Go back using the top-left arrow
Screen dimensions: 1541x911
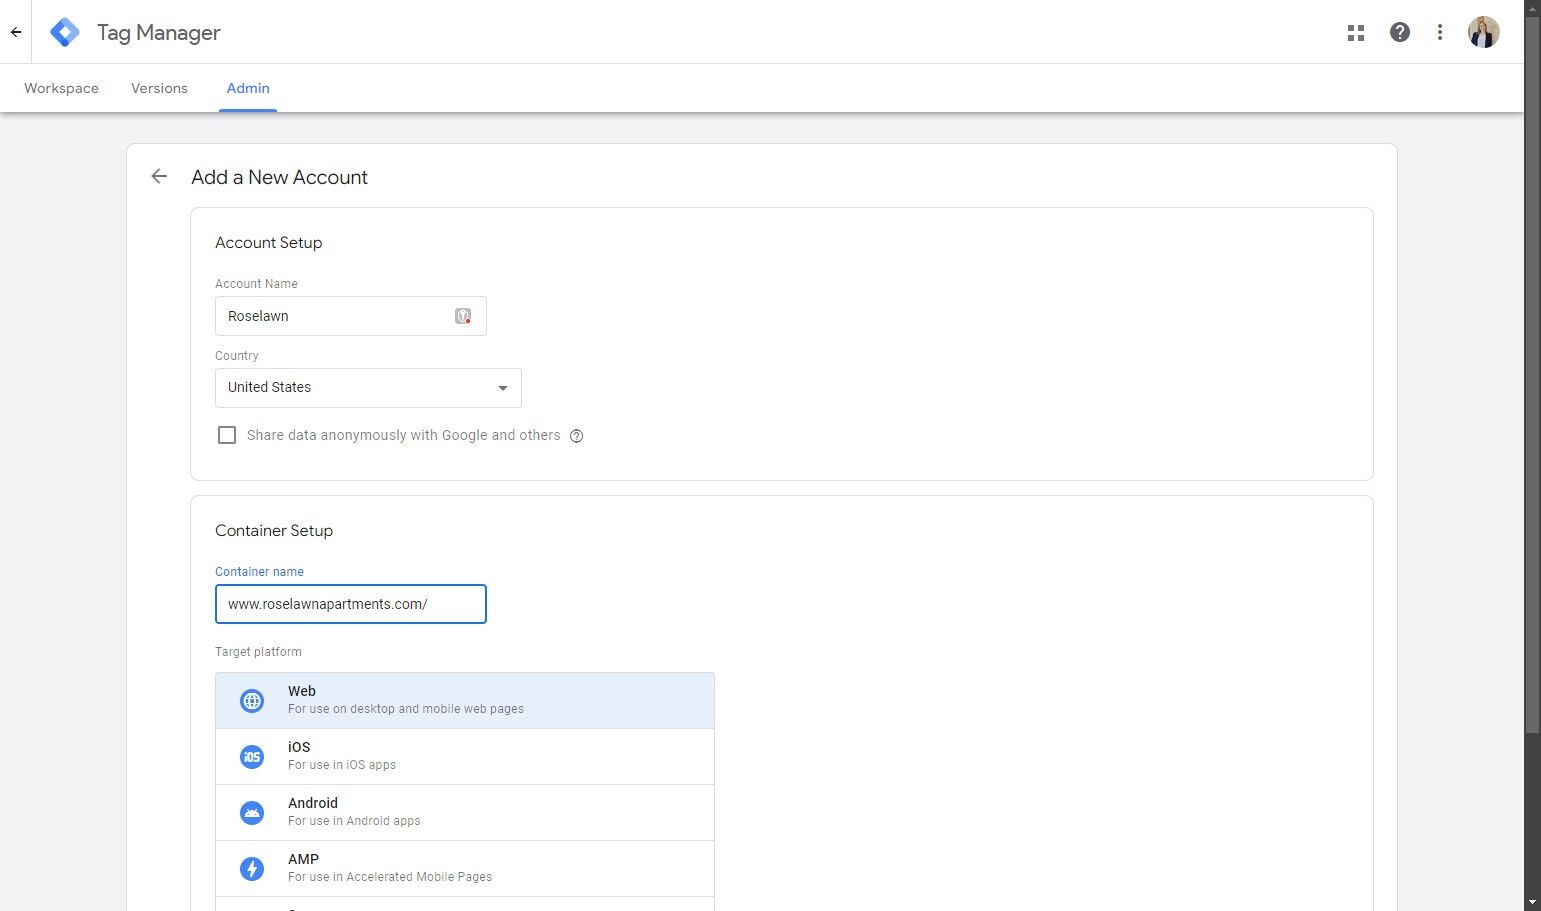pos(16,32)
